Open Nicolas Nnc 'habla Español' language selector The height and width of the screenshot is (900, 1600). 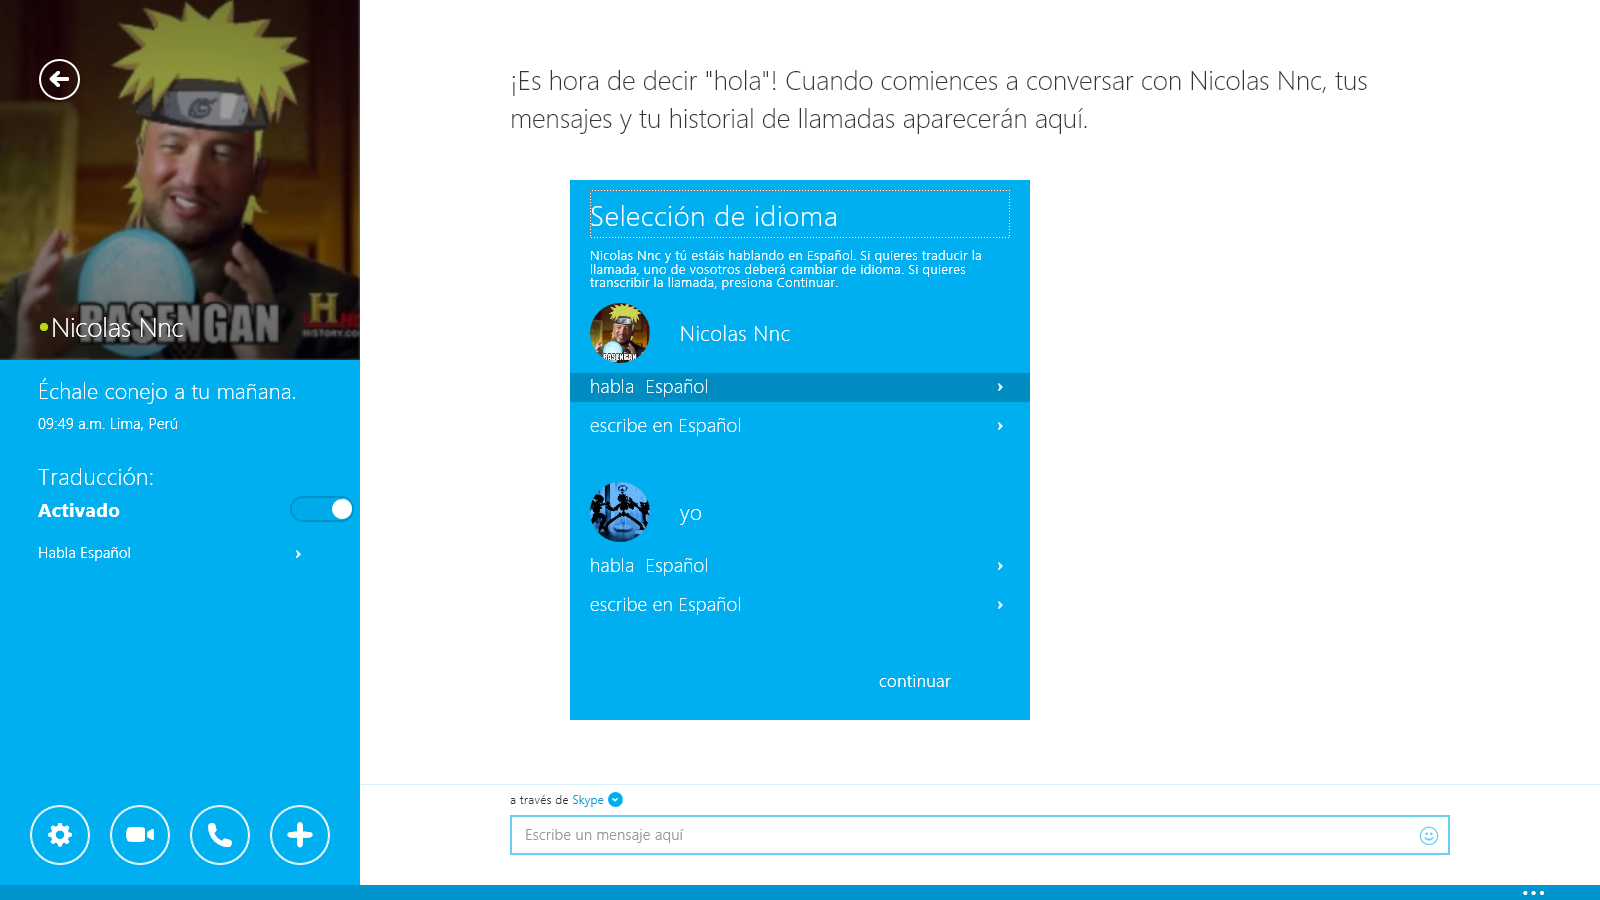pyautogui.click(x=800, y=387)
